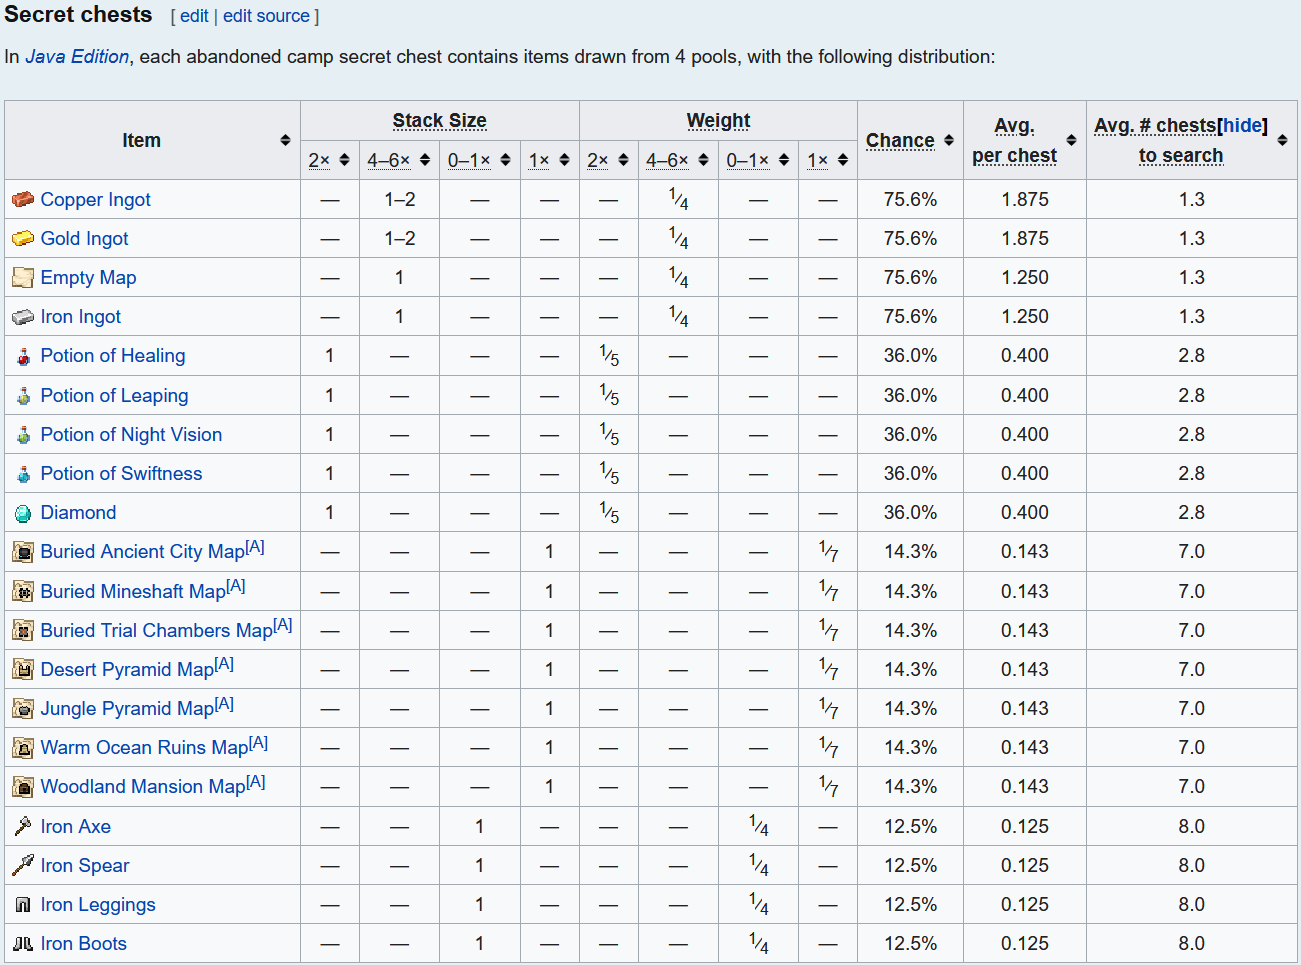
Task: Click the Gold Ingot item icon
Action: 23,239
